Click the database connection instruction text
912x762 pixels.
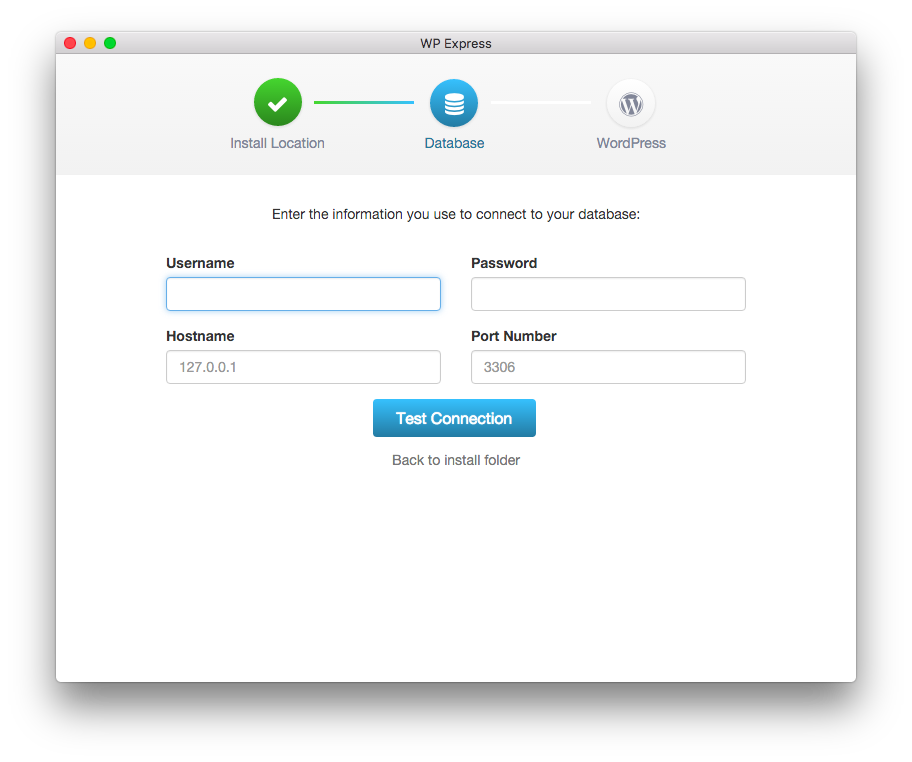click(456, 214)
